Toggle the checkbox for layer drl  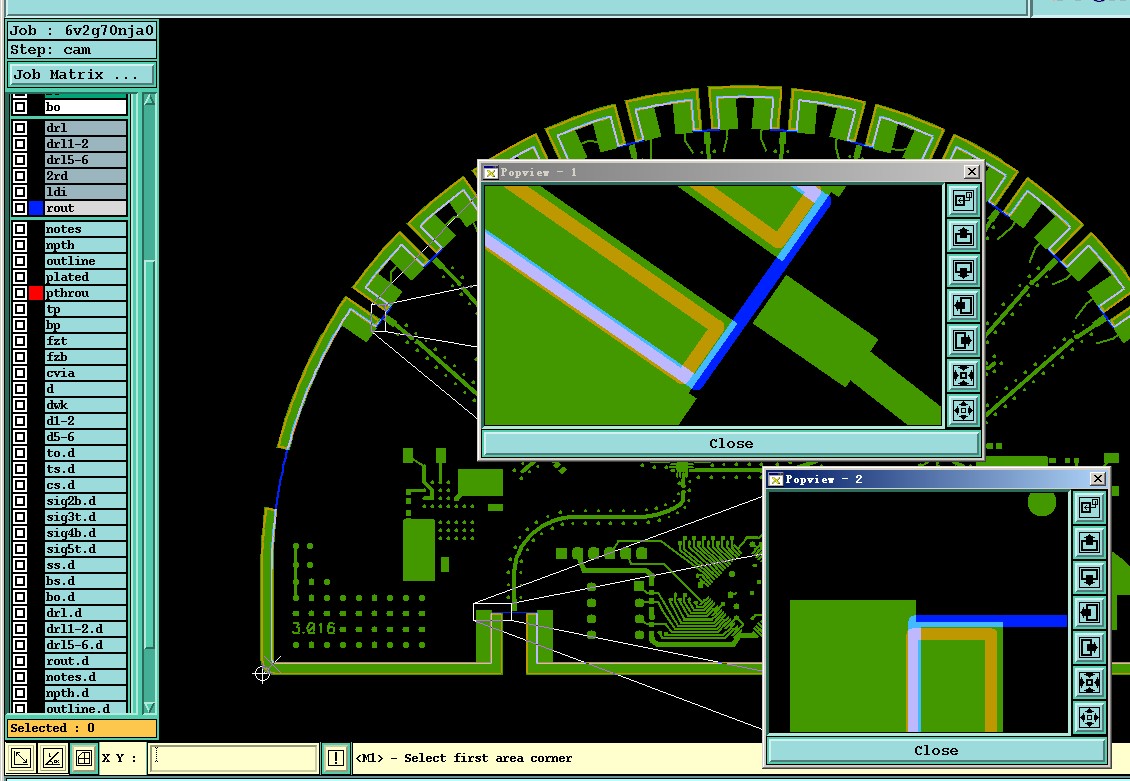20,128
